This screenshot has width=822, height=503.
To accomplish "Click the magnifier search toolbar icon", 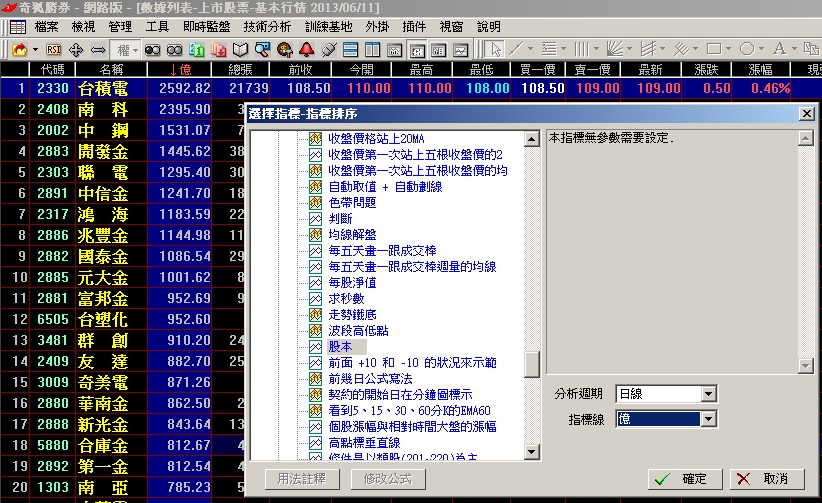I will pos(263,50).
